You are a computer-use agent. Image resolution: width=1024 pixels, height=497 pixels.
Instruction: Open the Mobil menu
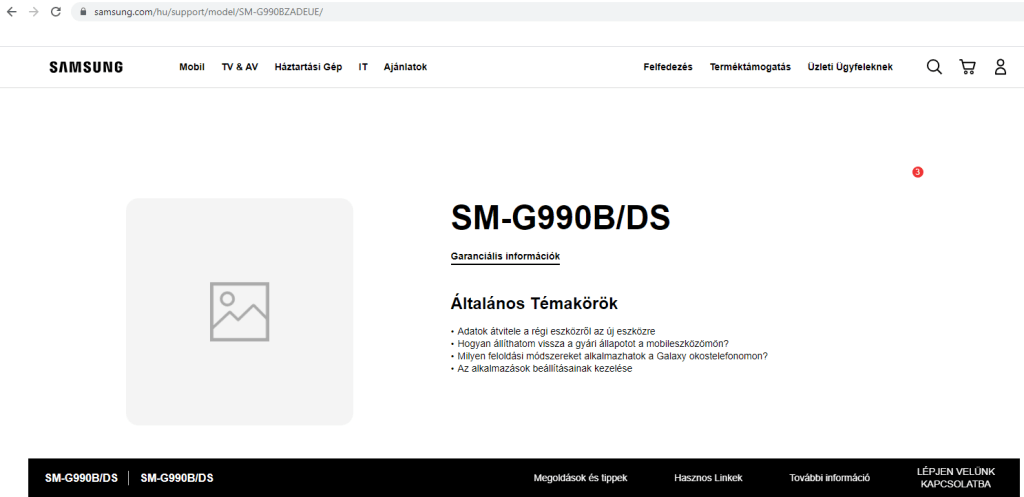tap(192, 67)
